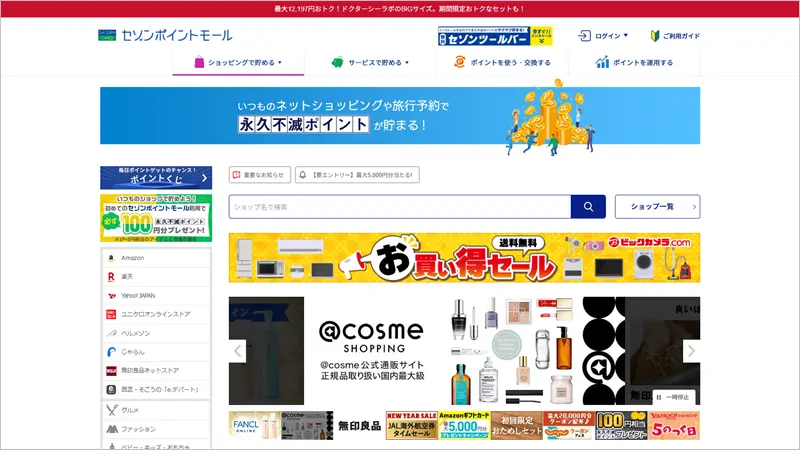Select the @cosme carousel thumbnail
Image resolution: width=800 pixels, height=450 pixels.
coord(307,426)
